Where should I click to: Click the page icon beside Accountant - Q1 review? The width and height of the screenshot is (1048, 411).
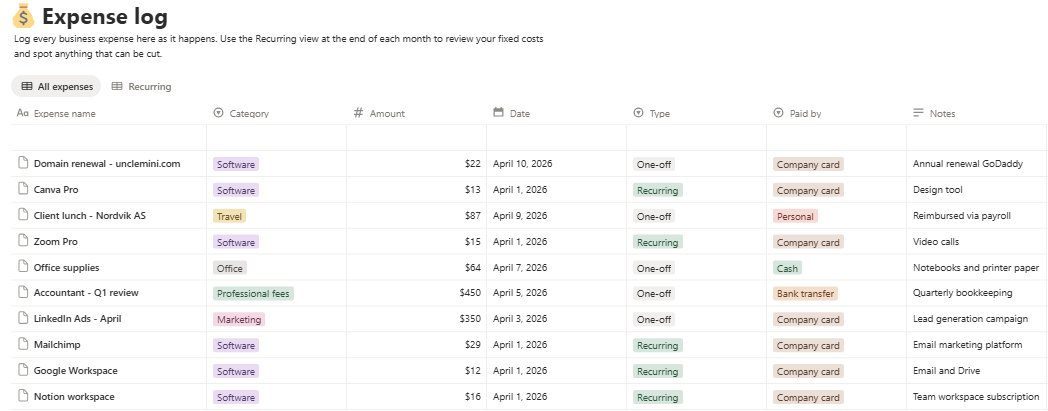coord(23,293)
